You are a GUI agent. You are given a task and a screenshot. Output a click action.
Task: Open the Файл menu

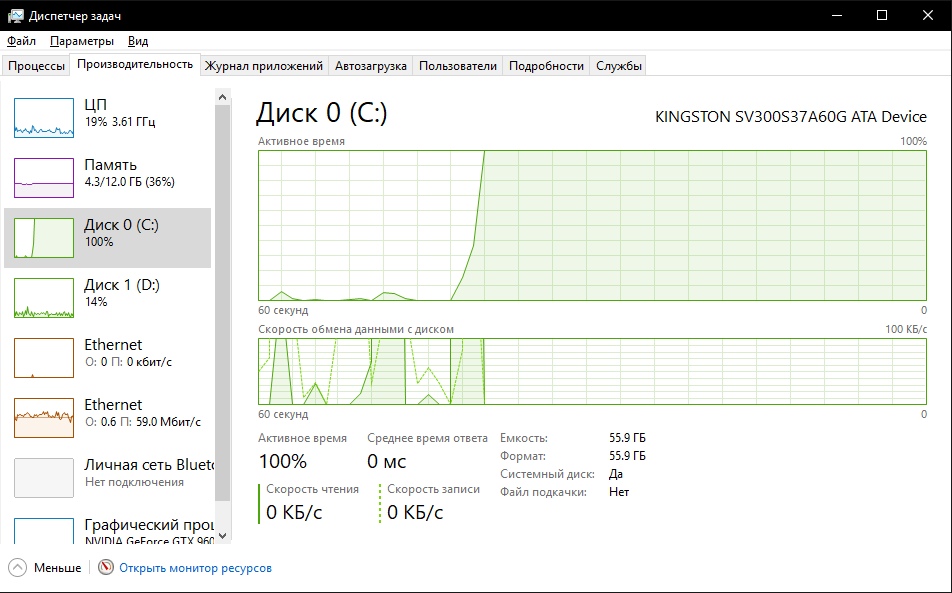[21, 41]
